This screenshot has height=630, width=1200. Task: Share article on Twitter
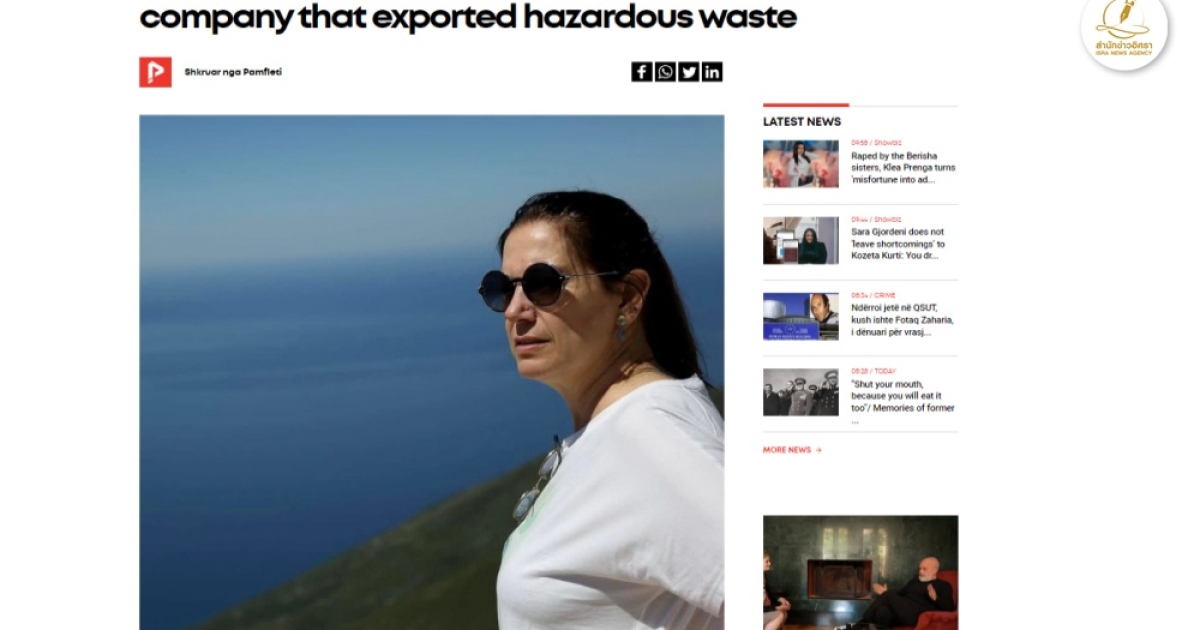pos(688,72)
